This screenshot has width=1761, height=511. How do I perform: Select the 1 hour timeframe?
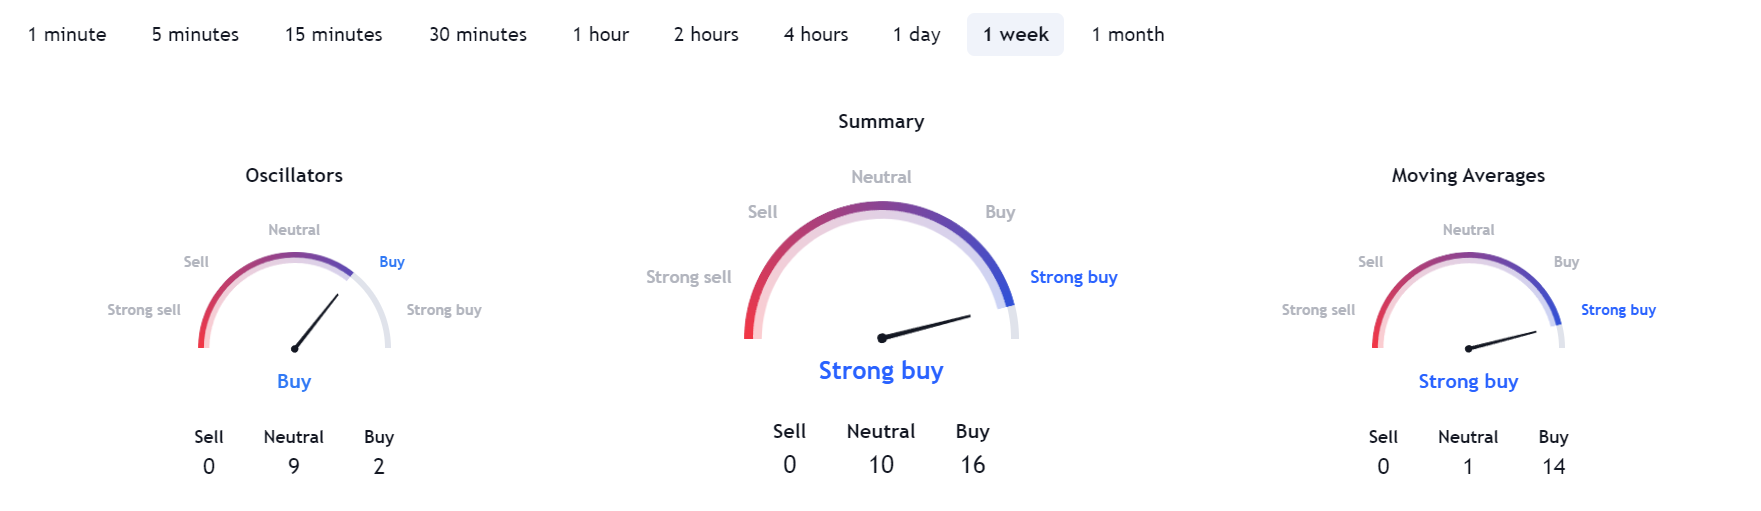pyautogui.click(x=600, y=35)
